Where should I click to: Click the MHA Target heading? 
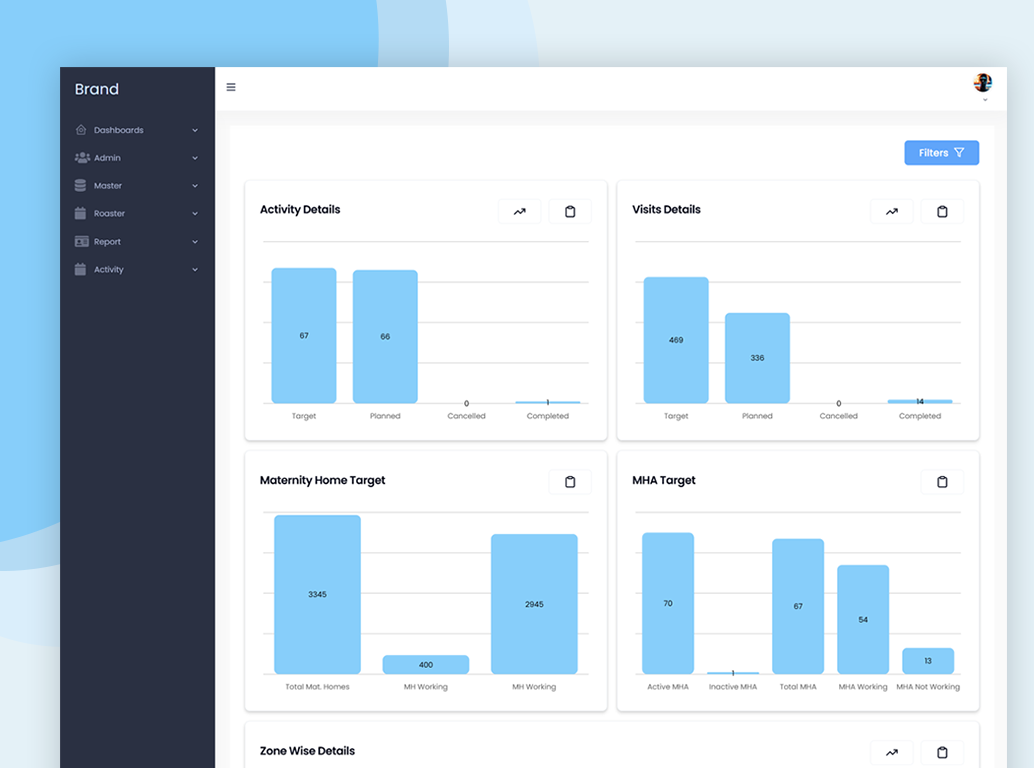663,481
